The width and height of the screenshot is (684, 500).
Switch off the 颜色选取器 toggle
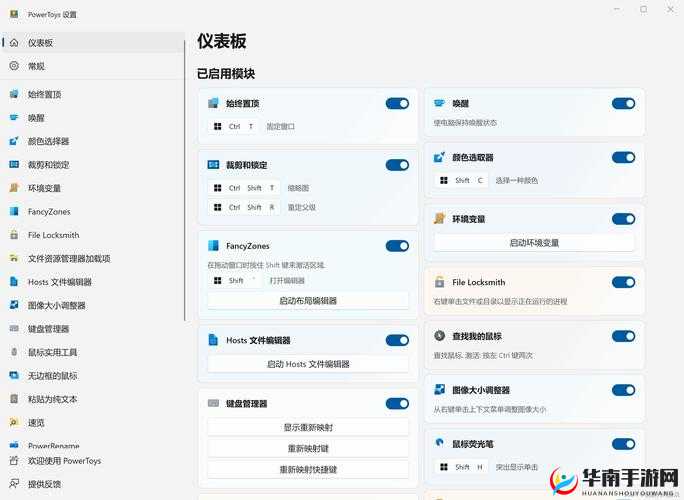623,158
